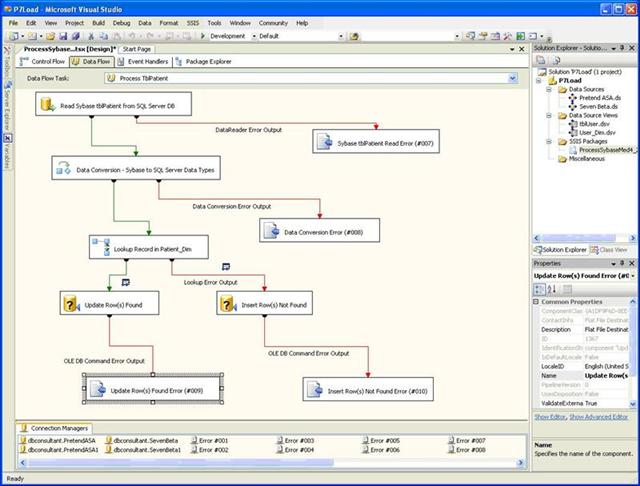Select Data Conversion Error (#008) destination

pos(319,230)
